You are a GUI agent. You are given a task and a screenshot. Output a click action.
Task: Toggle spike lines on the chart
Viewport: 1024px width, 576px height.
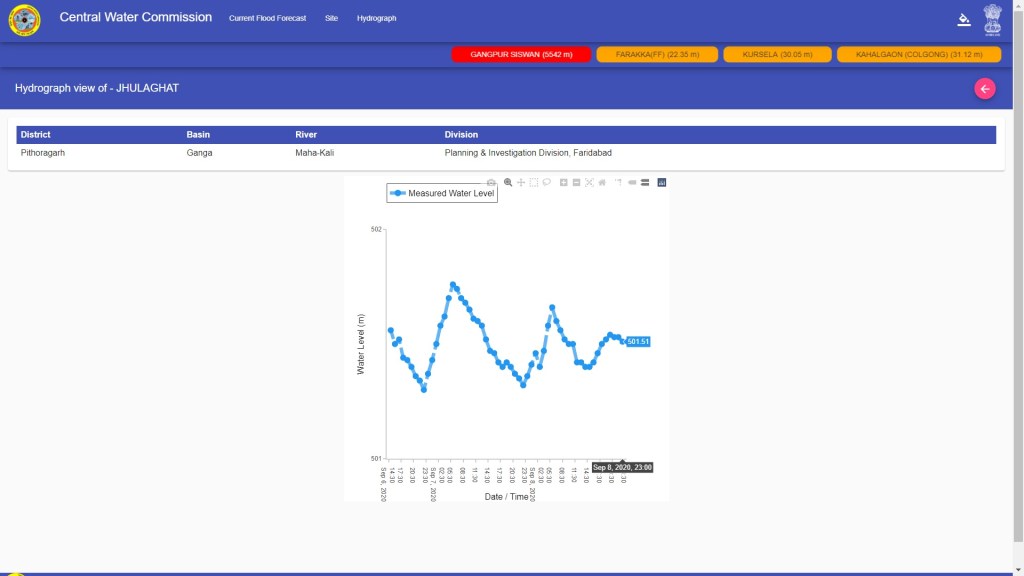click(618, 182)
